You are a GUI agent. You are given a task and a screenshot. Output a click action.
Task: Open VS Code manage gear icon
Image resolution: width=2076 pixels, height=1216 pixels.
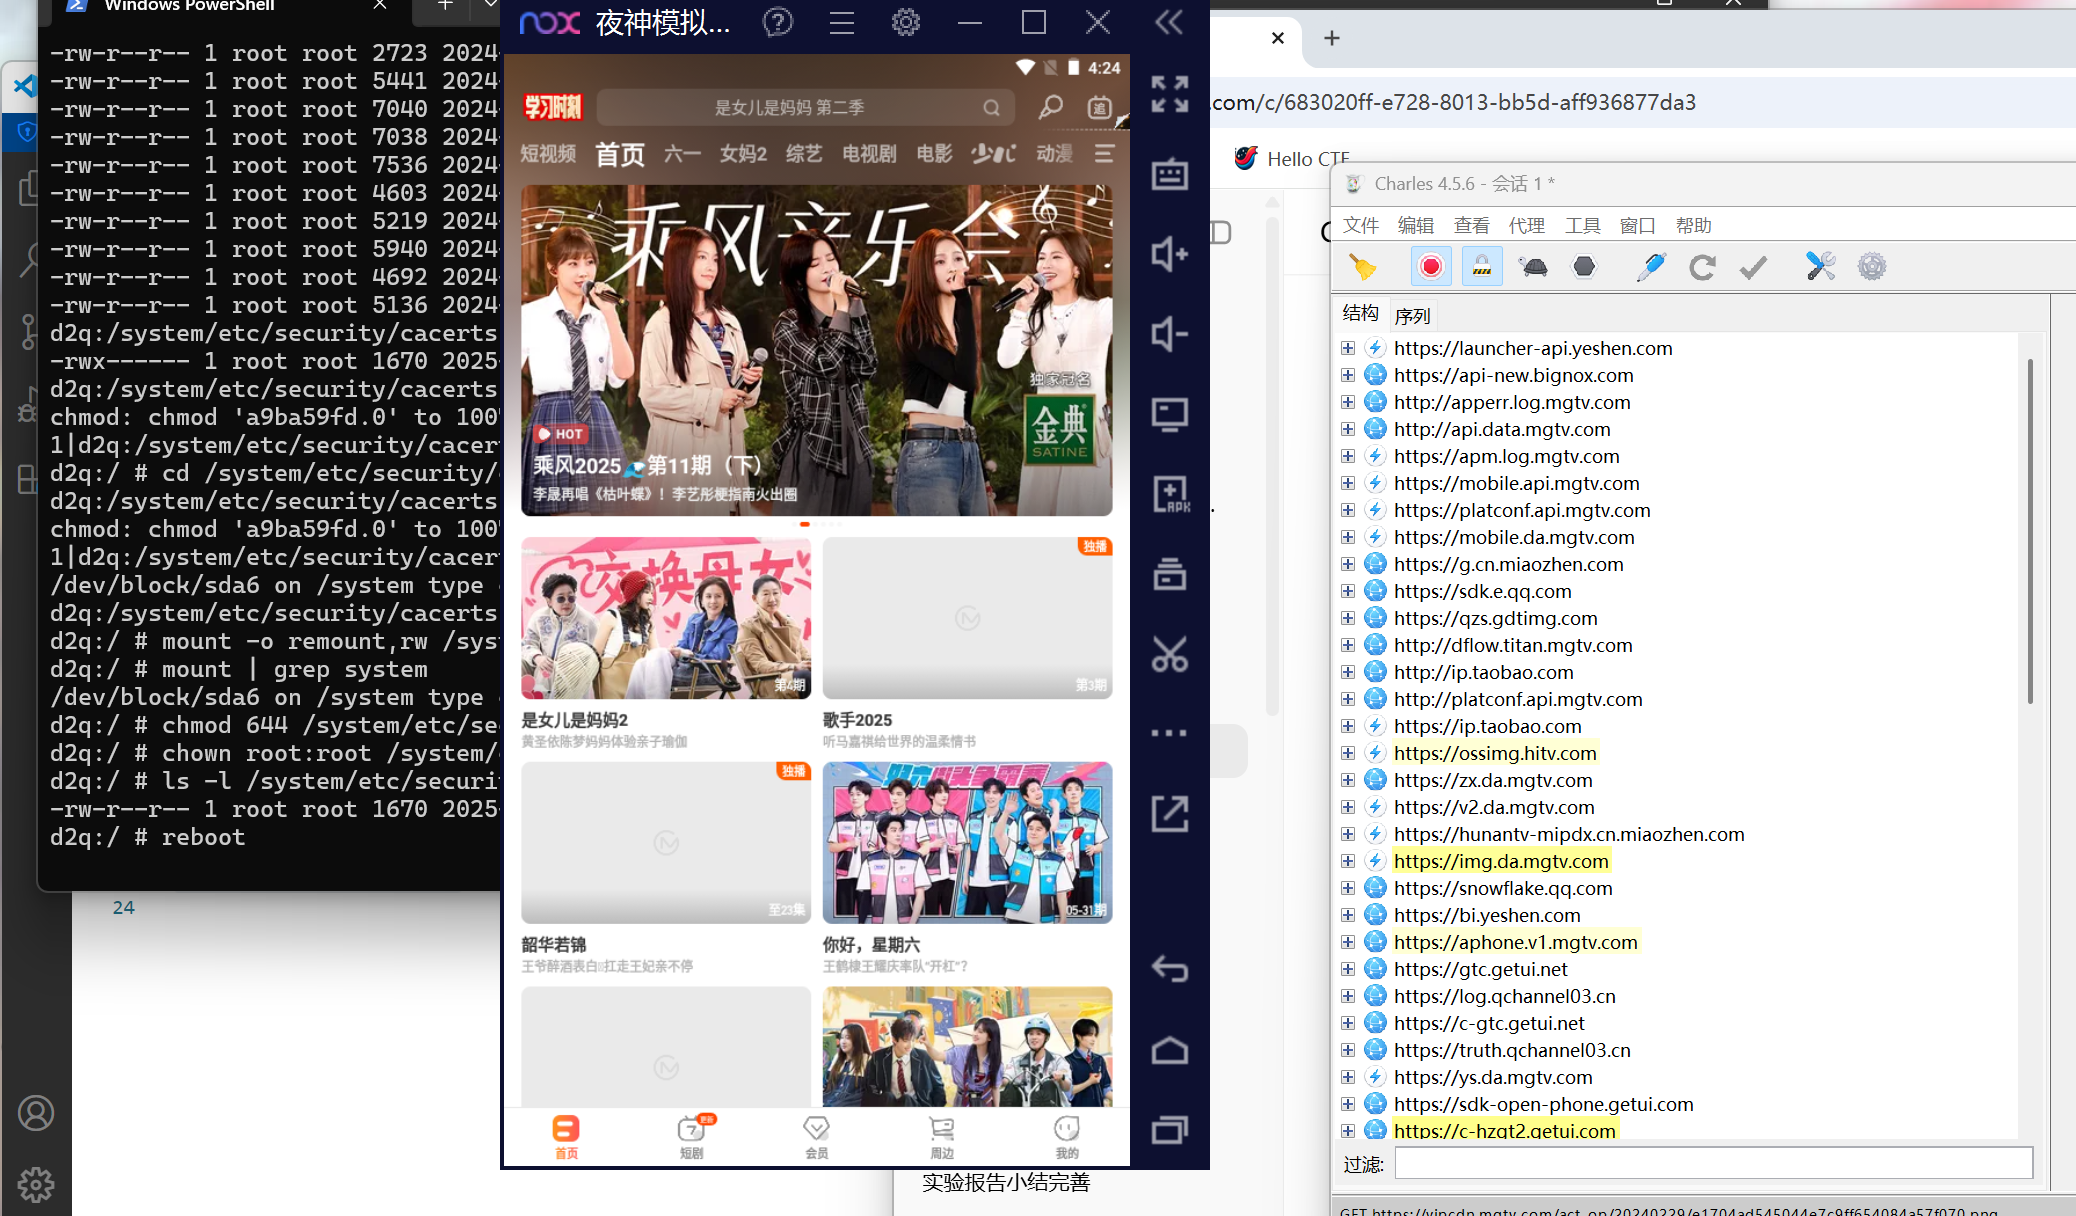click(36, 1185)
